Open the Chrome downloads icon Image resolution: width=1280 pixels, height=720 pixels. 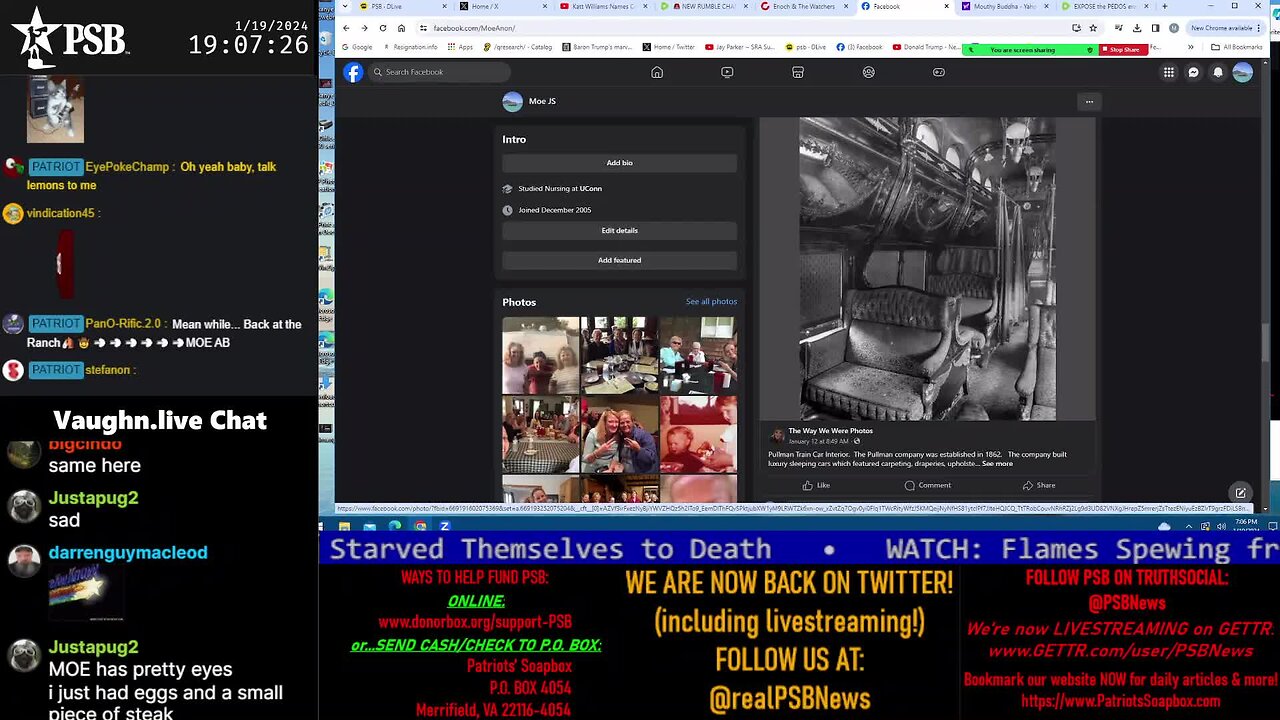point(1136,28)
